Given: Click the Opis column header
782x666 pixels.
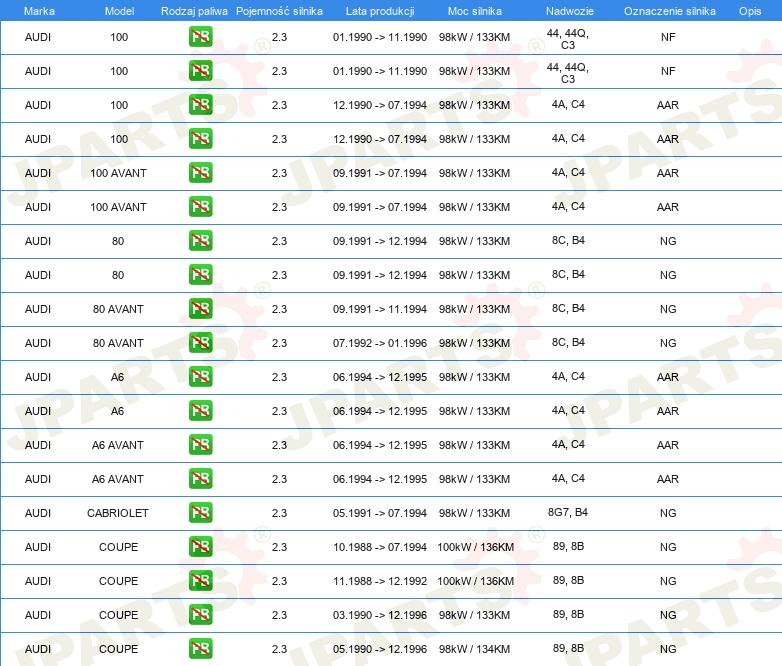Looking at the screenshot, I should pos(750,11).
